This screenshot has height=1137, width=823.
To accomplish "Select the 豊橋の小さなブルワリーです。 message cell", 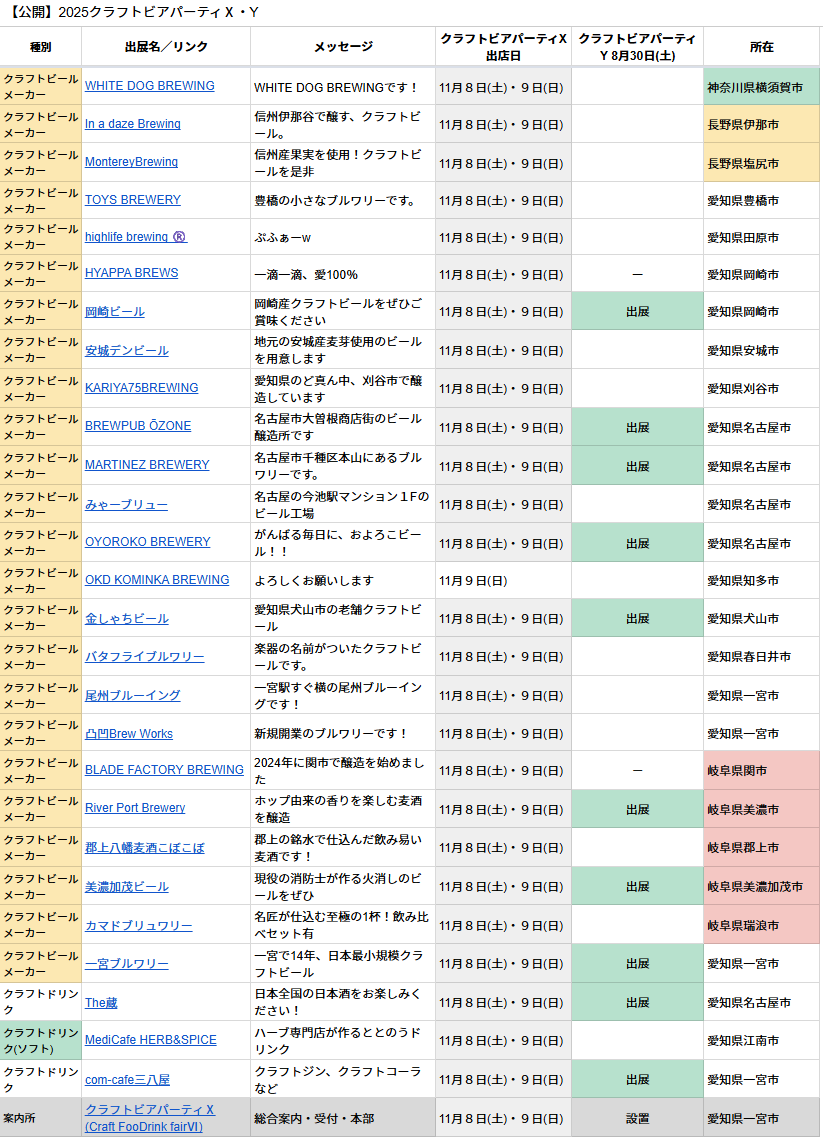I will click(x=343, y=201).
